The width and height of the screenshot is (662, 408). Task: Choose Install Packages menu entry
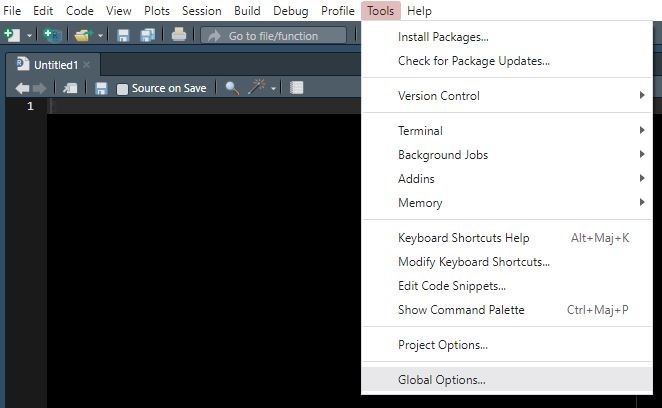(x=443, y=37)
